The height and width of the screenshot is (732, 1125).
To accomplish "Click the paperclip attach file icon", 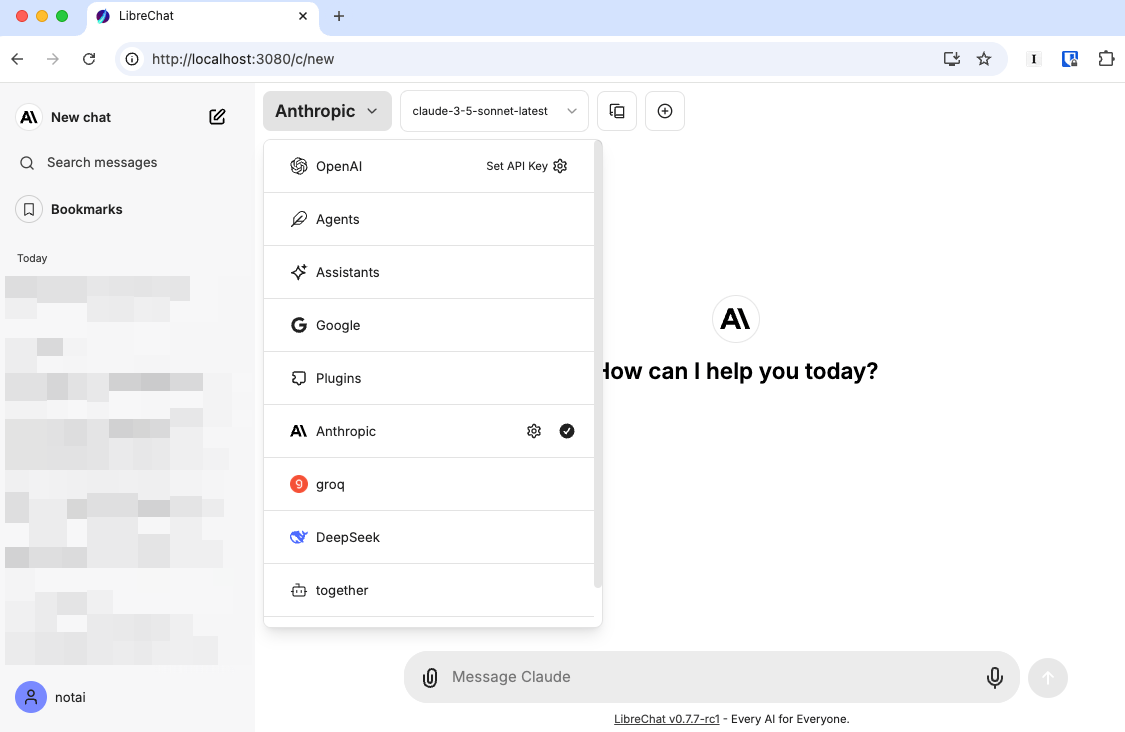I will 430,677.
